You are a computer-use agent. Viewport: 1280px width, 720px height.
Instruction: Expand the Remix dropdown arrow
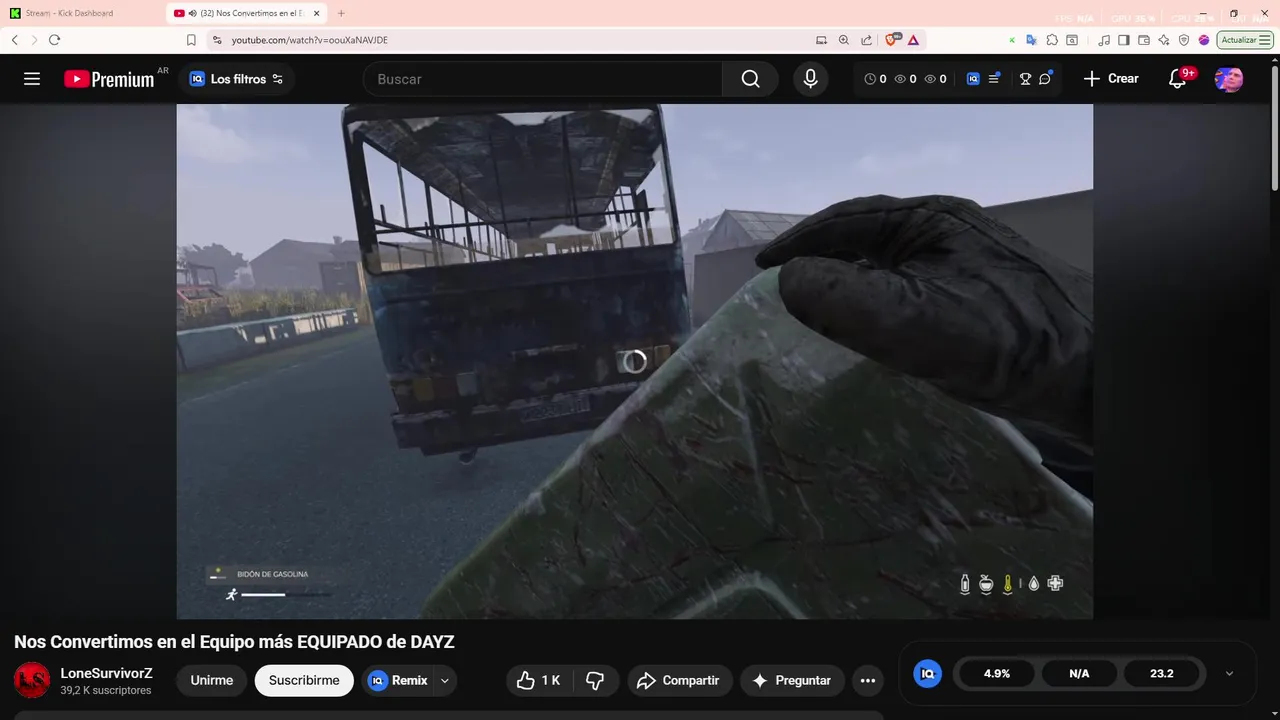tap(445, 680)
